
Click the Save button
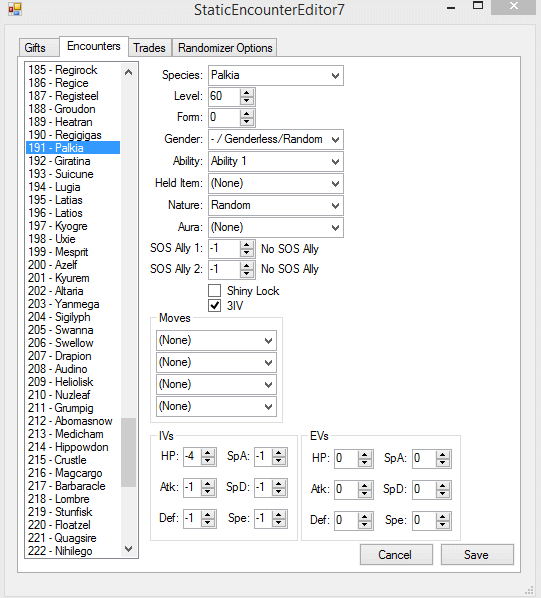[x=477, y=555]
